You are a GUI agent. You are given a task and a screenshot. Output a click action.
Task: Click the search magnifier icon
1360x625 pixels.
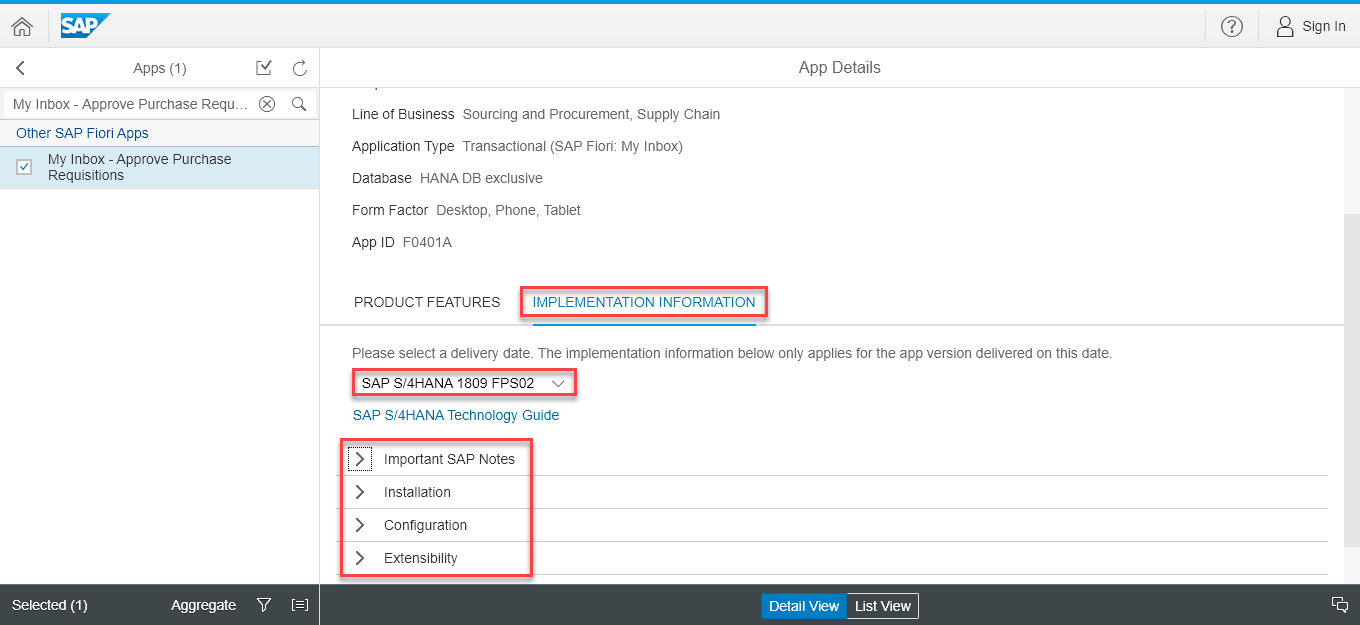(298, 104)
